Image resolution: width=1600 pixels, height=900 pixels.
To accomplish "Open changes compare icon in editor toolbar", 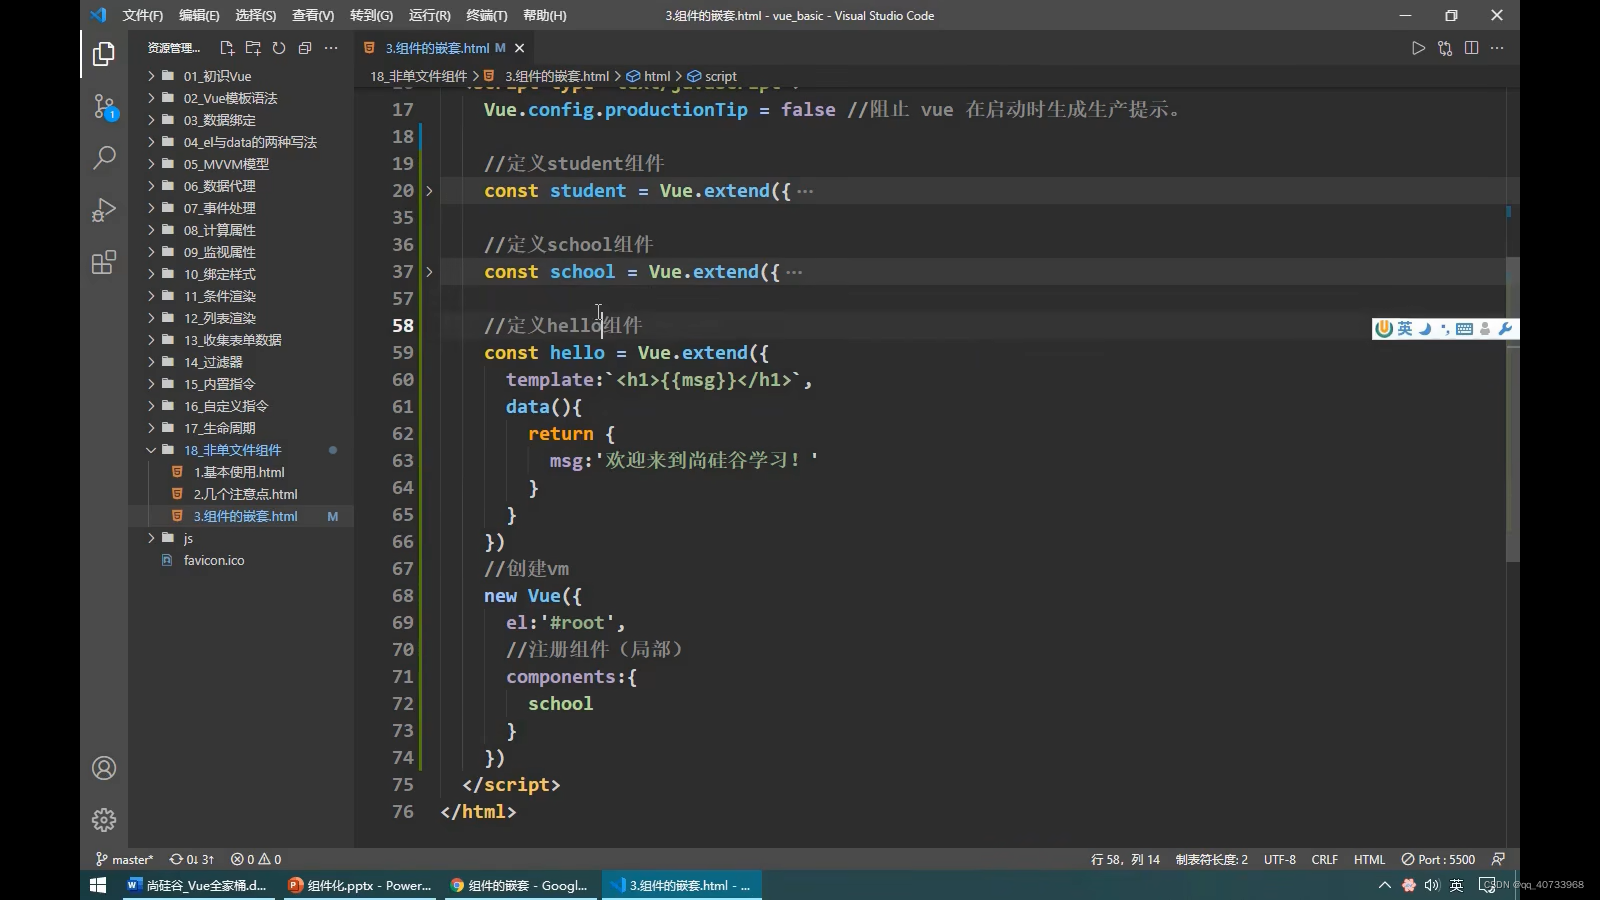I will click(1445, 48).
